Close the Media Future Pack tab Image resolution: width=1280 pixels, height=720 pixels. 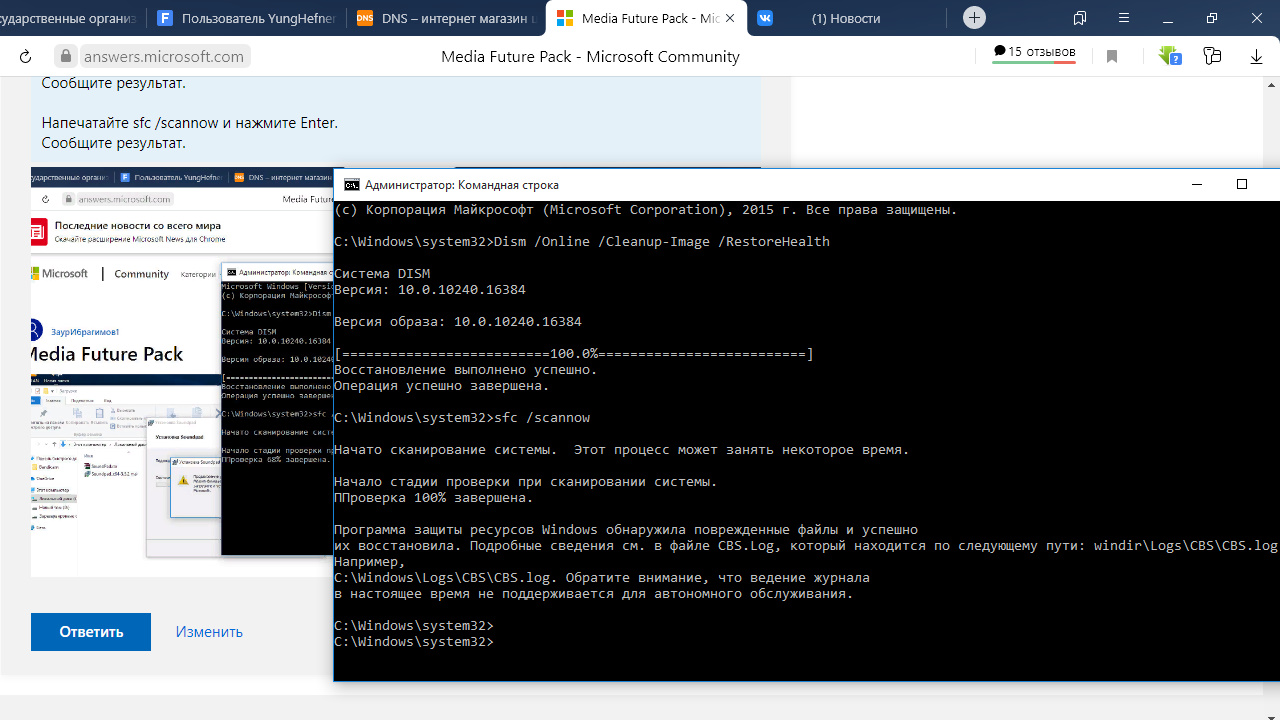point(730,18)
